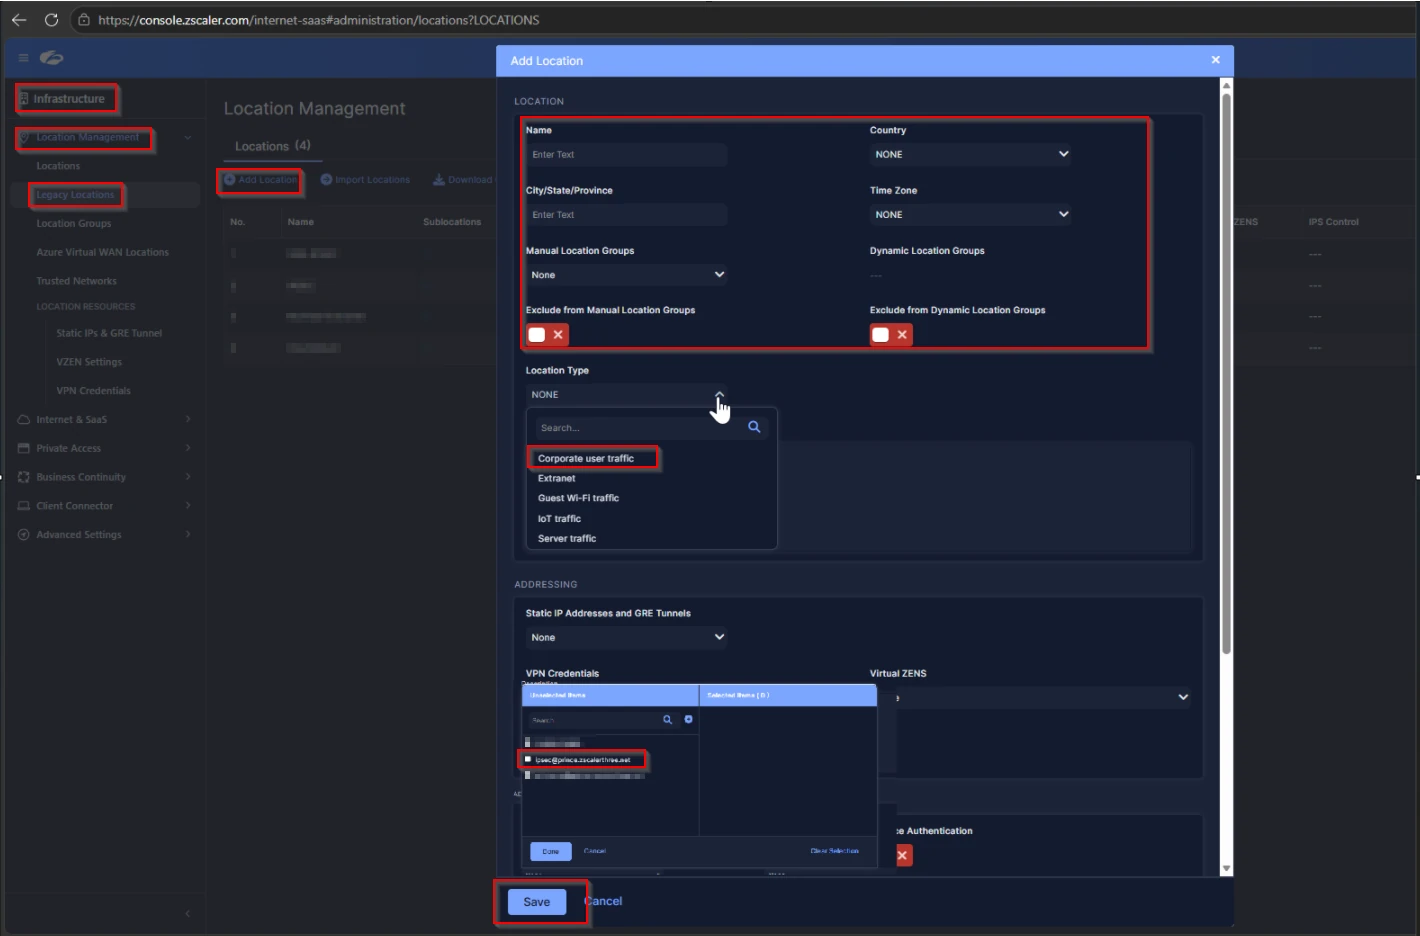The width and height of the screenshot is (1420, 936).
Task: Close the Add Location dialog
Action: click(1216, 60)
